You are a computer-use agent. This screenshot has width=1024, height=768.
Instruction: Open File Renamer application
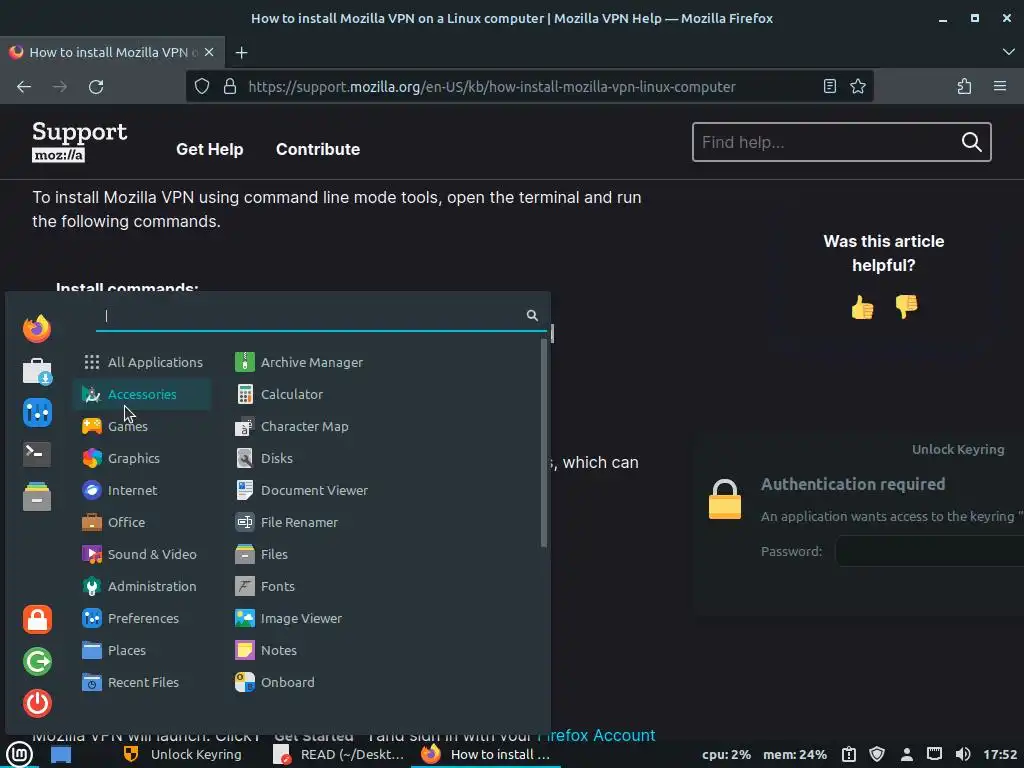point(287,522)
